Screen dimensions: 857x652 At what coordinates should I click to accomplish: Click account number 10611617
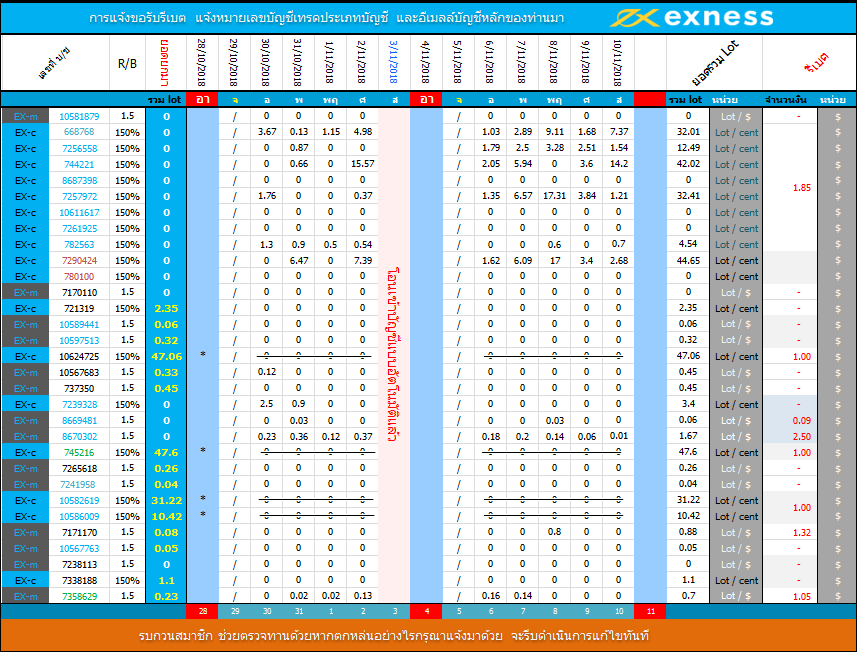[x=79, y=213]
